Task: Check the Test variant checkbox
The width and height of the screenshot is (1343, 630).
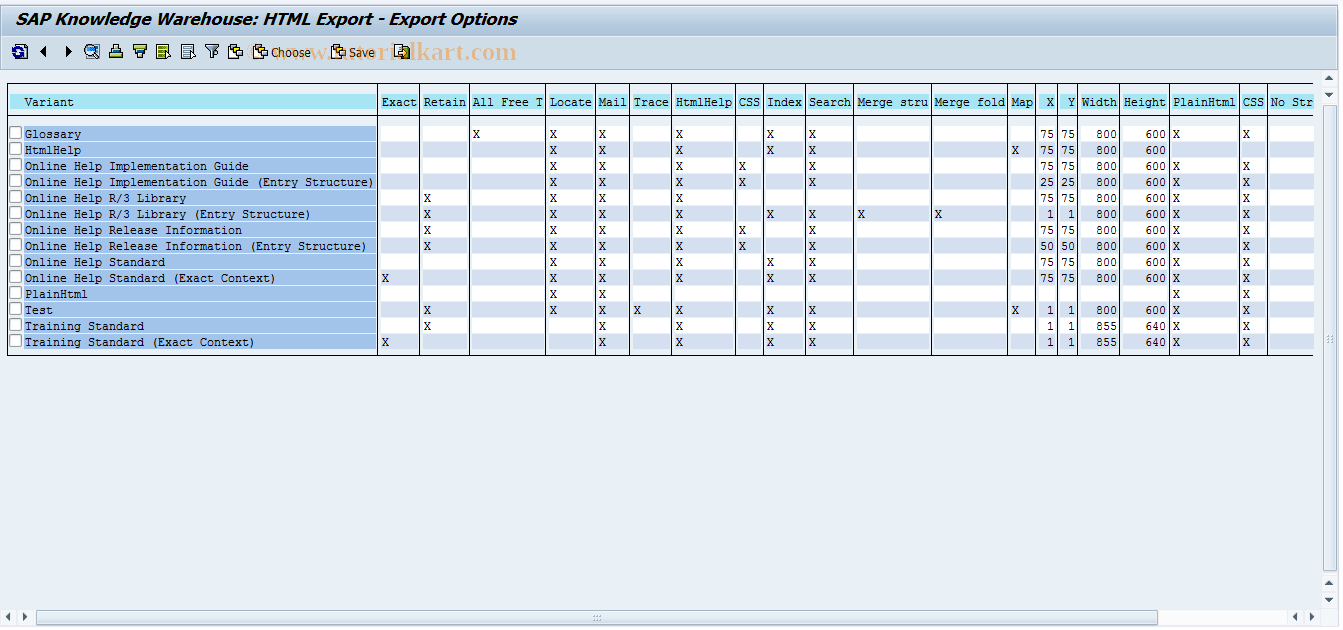Action: coord(15,309)
